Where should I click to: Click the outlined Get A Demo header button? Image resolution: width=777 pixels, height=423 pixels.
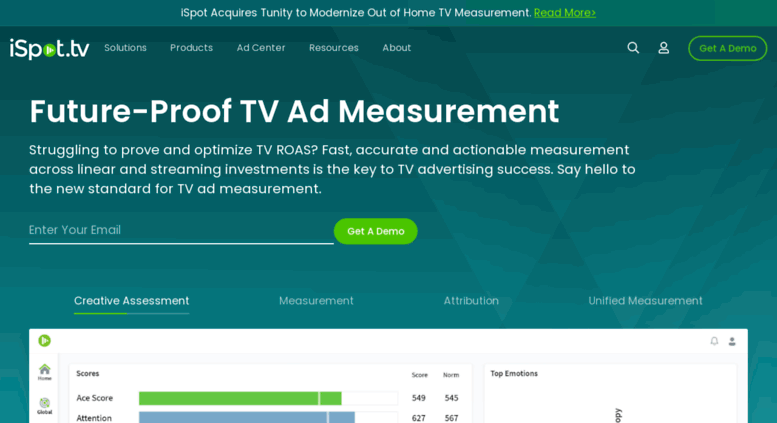[x=727, y=48]
